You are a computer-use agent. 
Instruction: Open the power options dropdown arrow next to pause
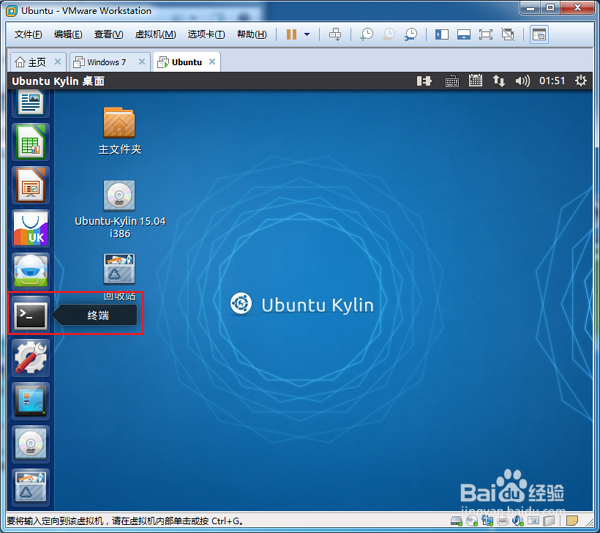click(307, 34)
